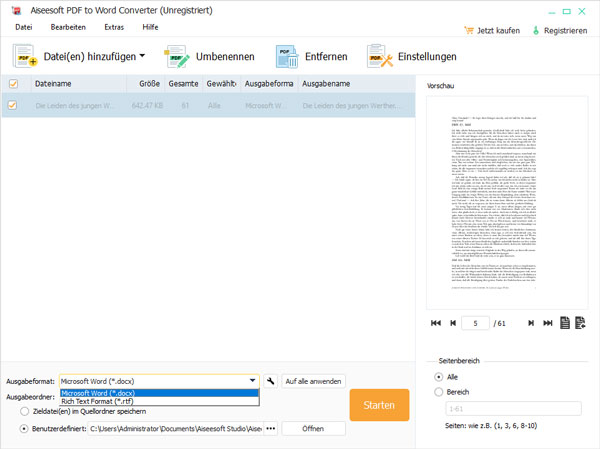Open the Hilfe menu
Viewport: 600px width, 449px height.
[x=150, y=27]
